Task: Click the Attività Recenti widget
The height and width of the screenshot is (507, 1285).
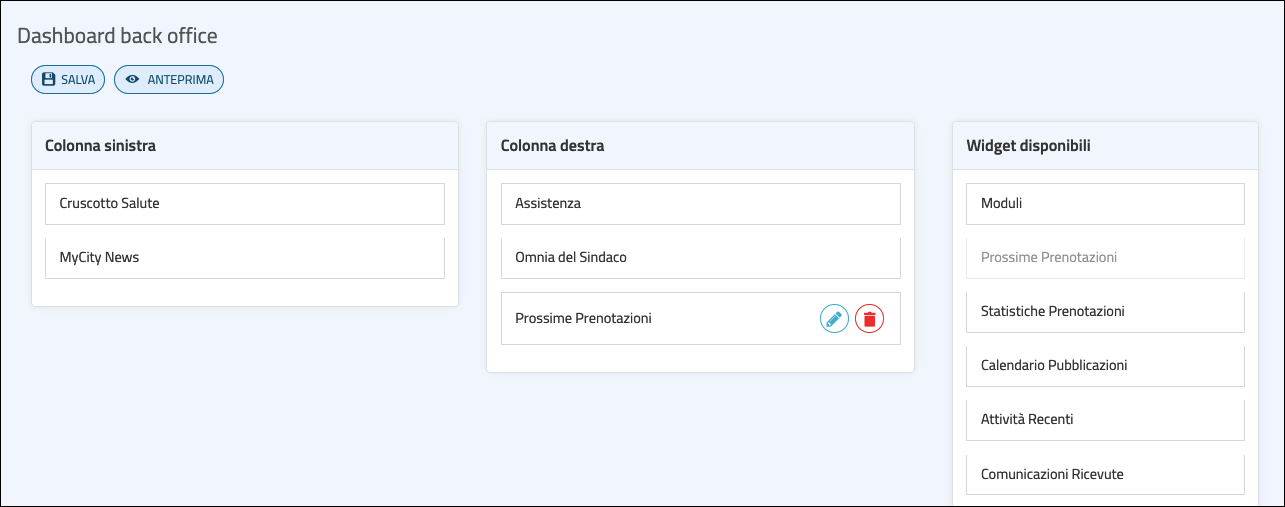Action: point(1105,419)
